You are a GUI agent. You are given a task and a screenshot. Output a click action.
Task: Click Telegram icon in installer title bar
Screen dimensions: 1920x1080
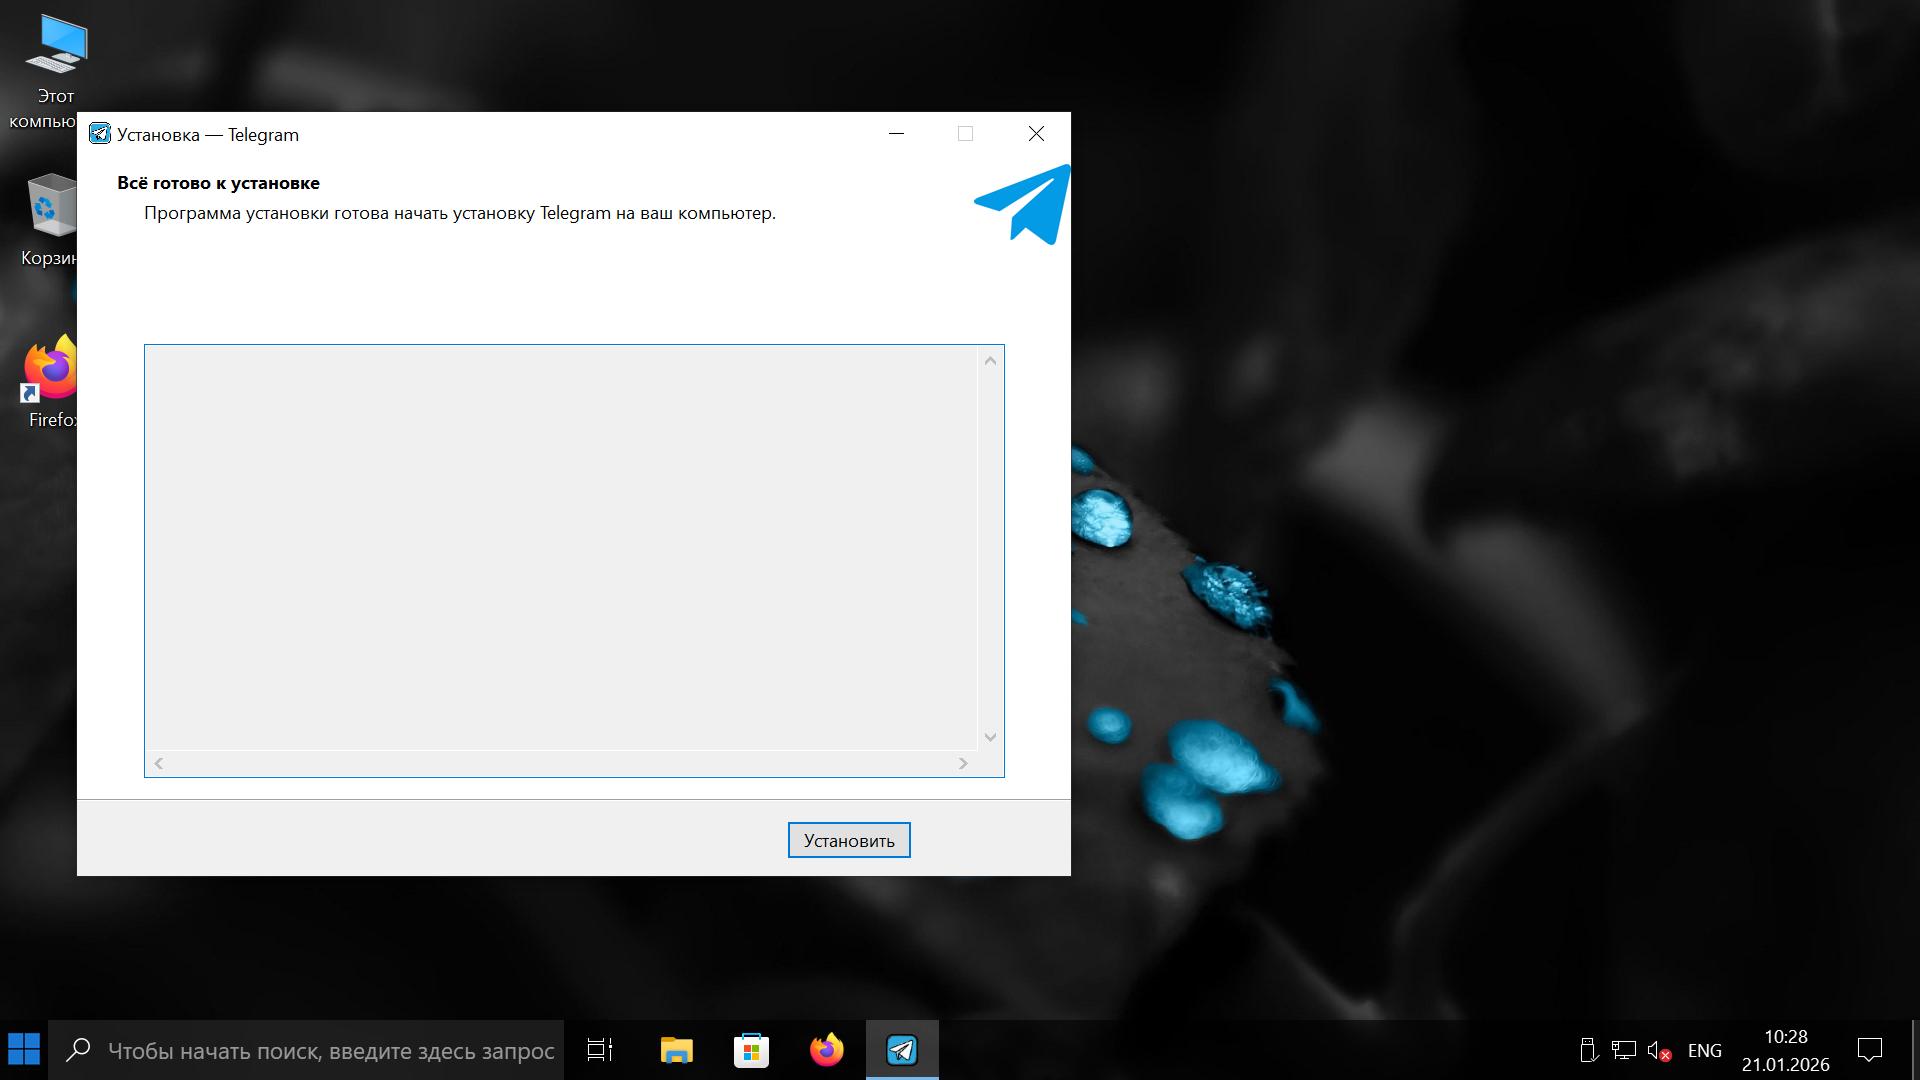point(100,134)
